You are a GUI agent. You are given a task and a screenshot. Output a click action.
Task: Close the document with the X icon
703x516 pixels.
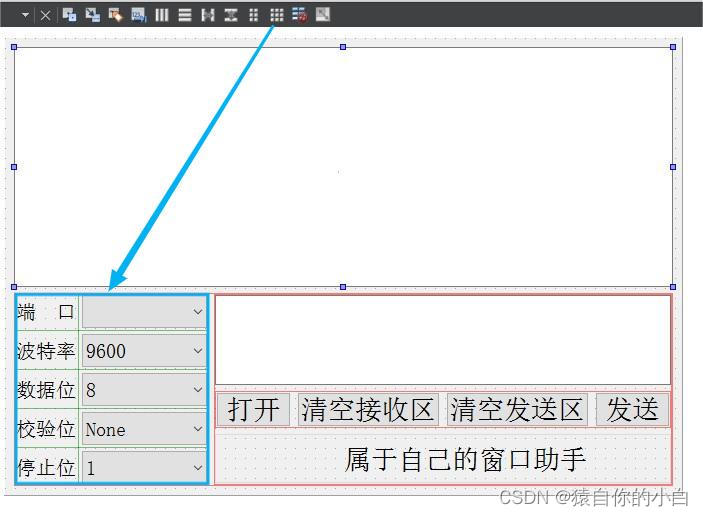click(45, 16)
